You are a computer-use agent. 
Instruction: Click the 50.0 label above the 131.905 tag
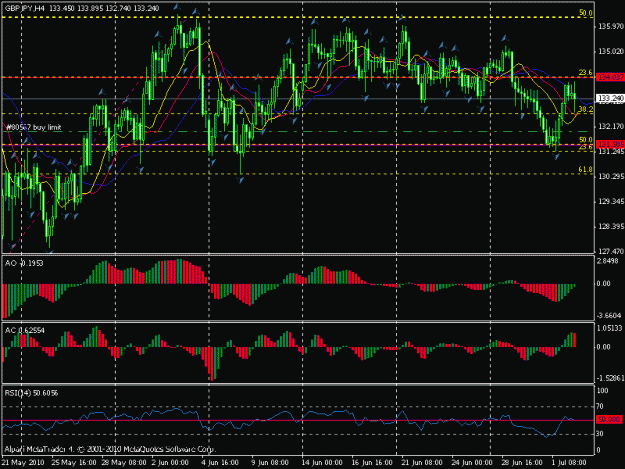pos(585,140)
